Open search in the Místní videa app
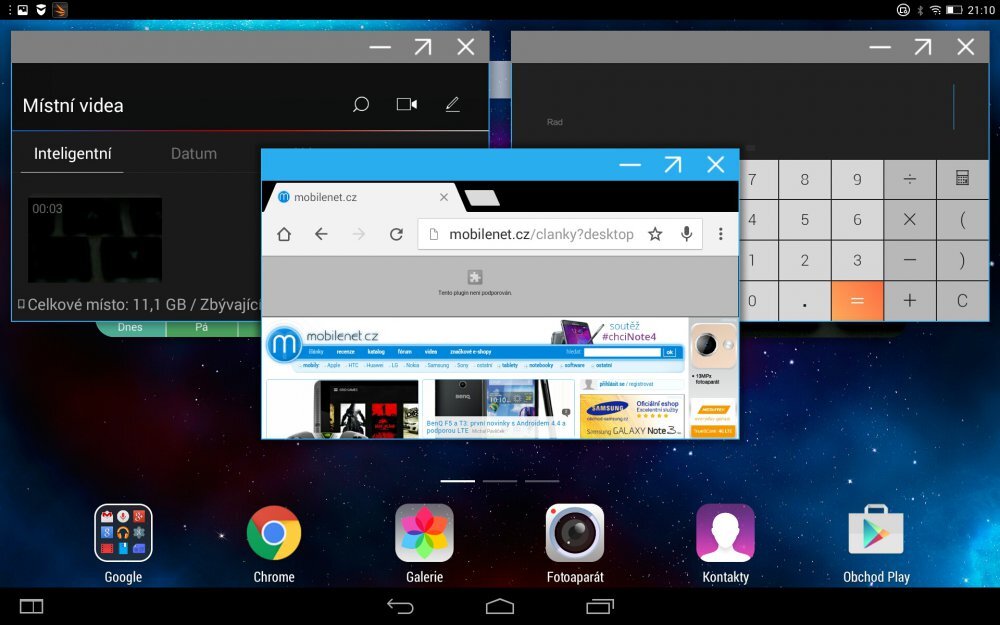 [360, 104]
